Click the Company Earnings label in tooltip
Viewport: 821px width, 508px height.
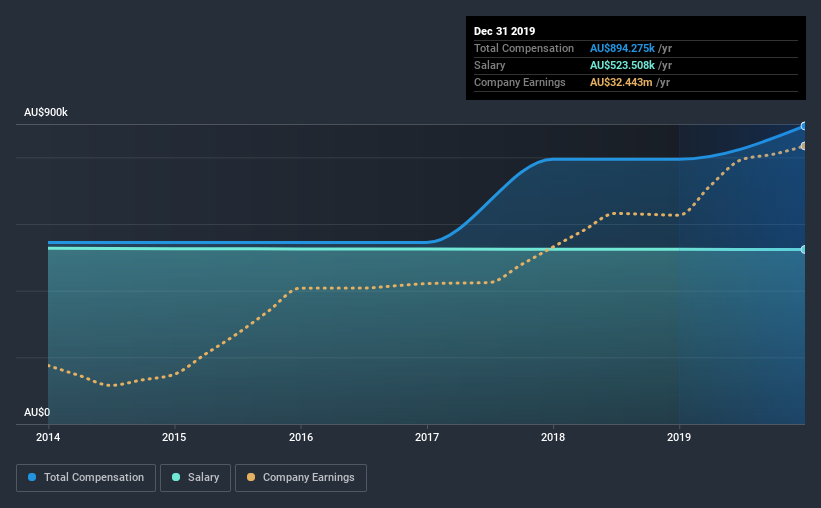(x=519, y=82)
